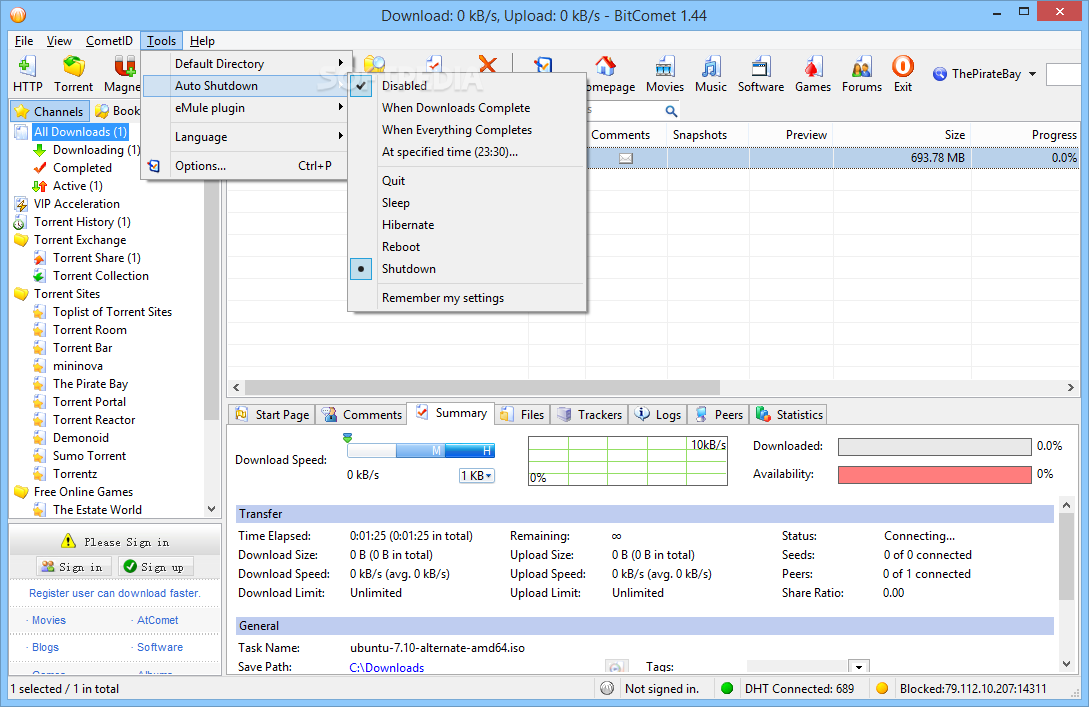Open the Movies toolbar icon

(x=665, y=74)
